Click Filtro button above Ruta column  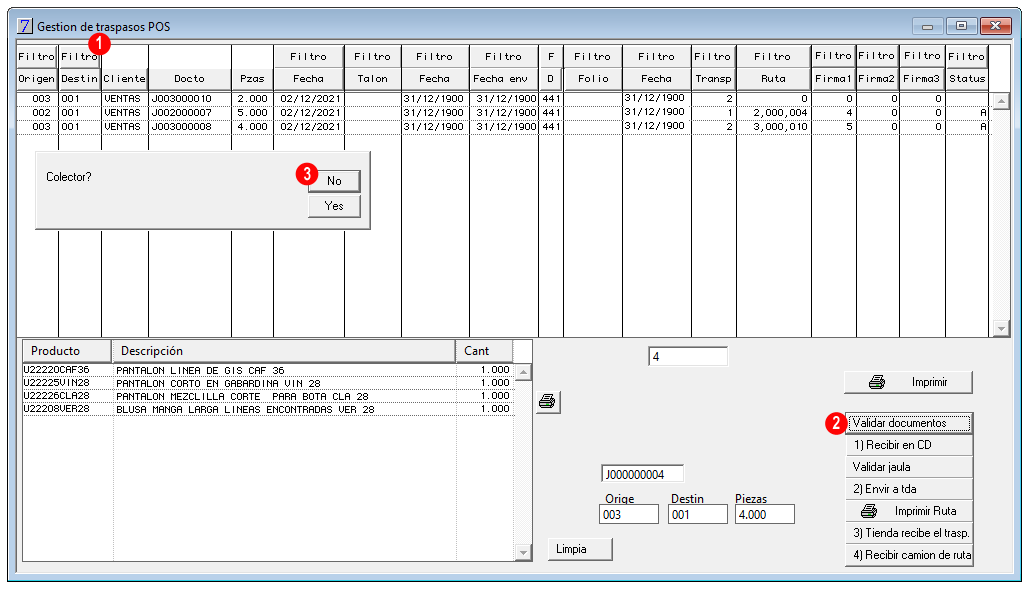[x=773, y=56]
